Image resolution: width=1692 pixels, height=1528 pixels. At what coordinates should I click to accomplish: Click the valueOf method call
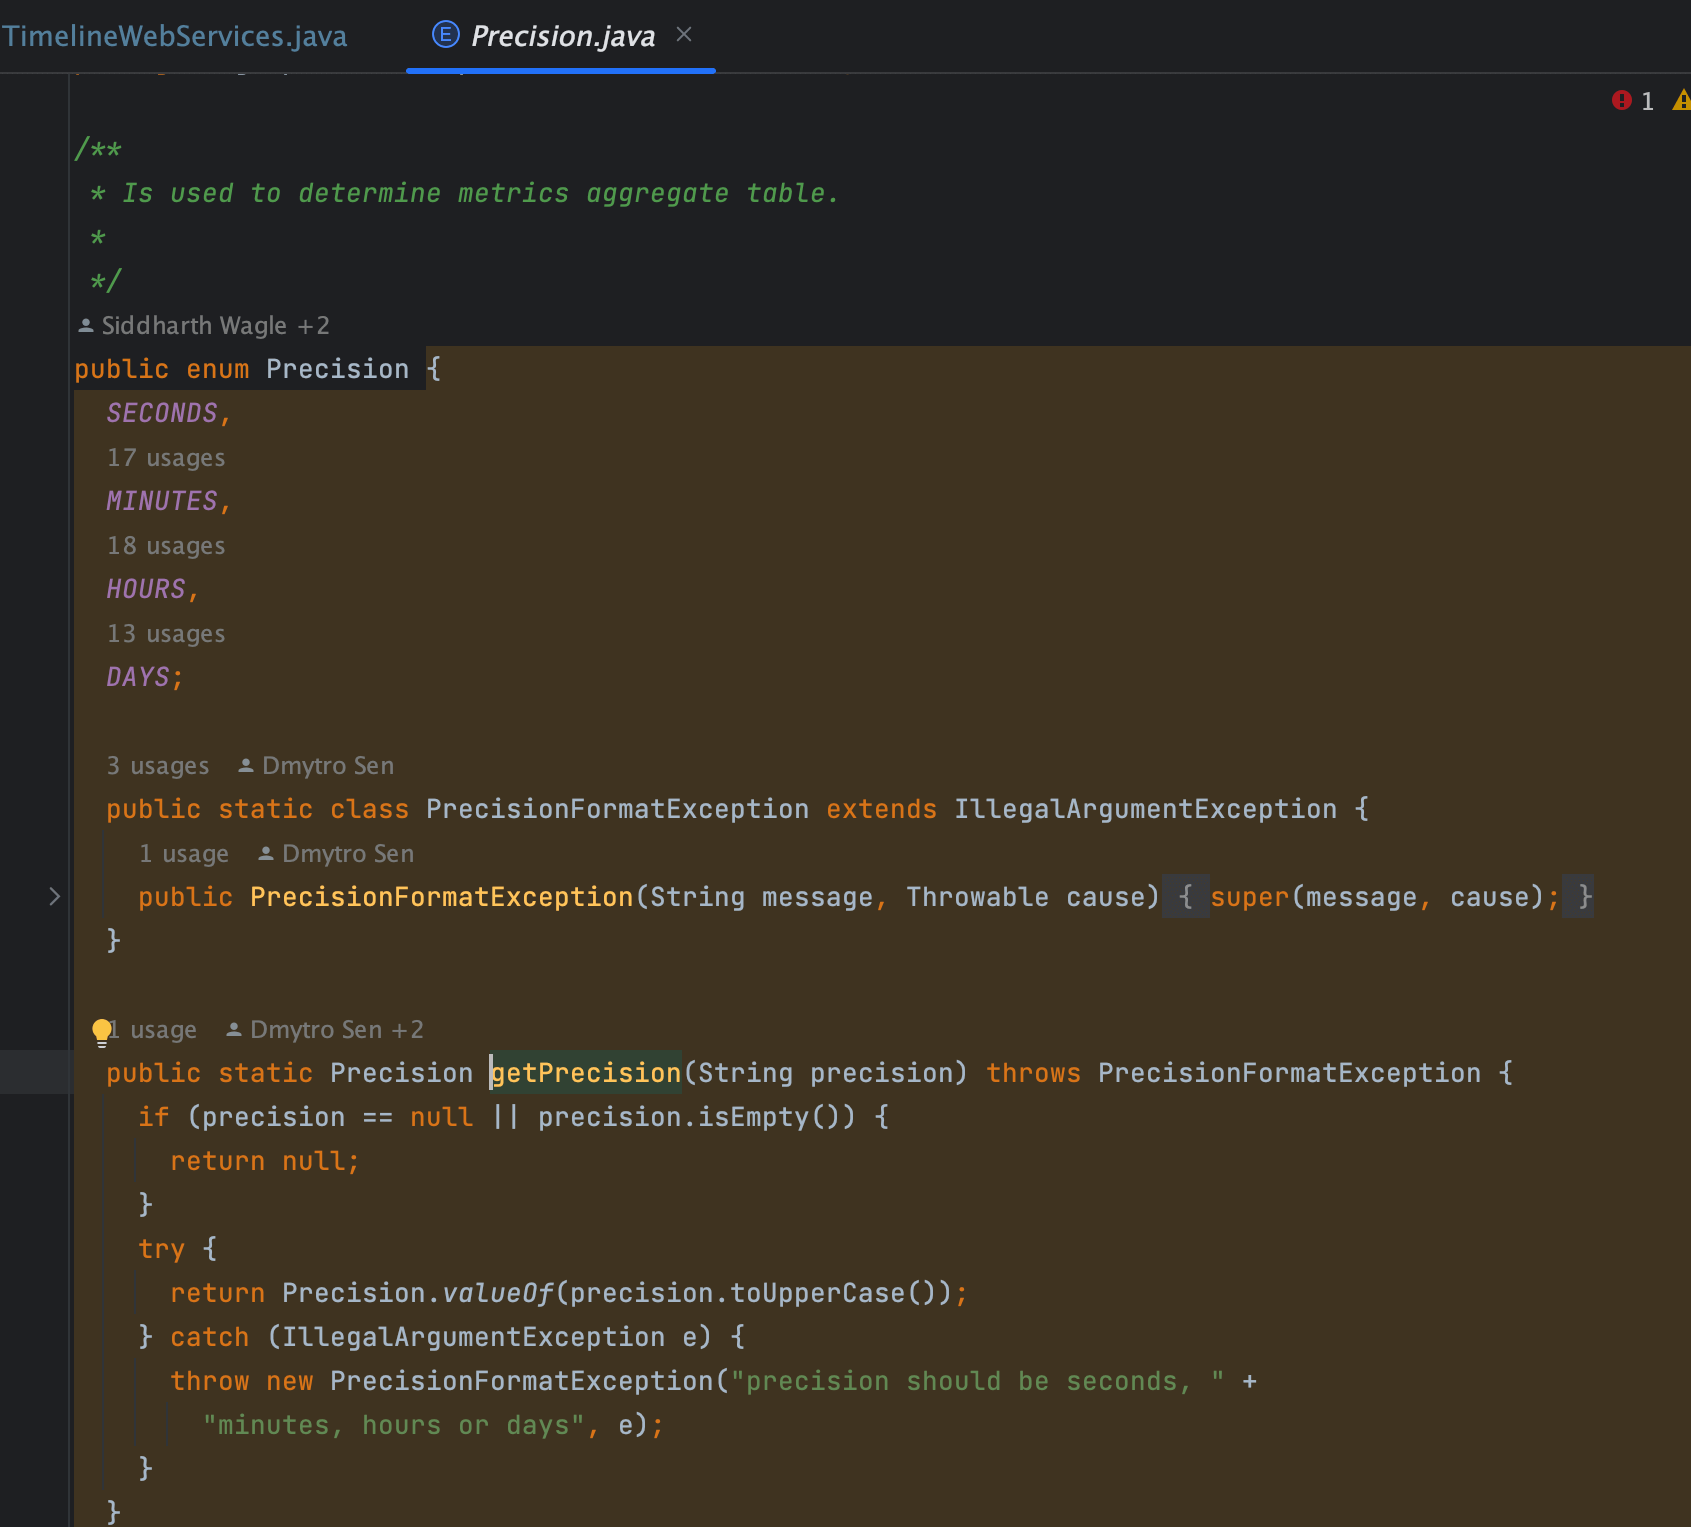pyautogui.click(x=498, y=1293)
